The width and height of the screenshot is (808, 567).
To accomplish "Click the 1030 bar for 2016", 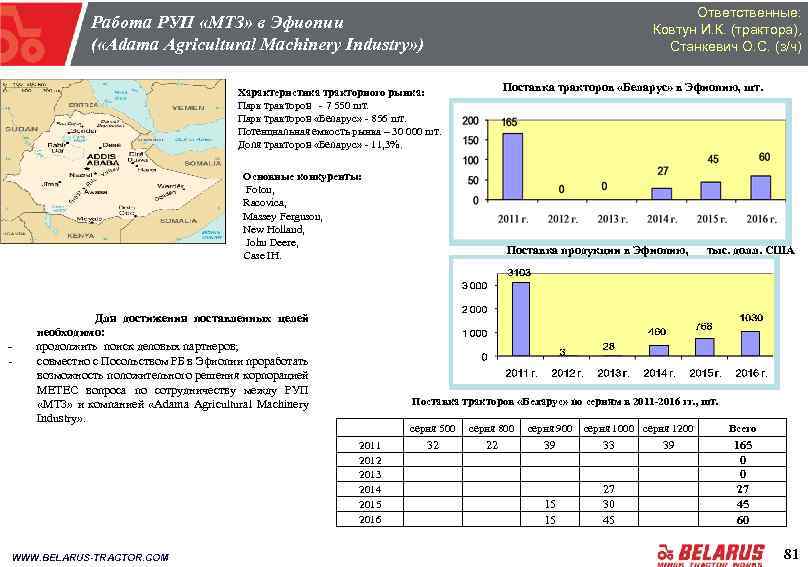I will pyautogui.click(x=750, y=343).
